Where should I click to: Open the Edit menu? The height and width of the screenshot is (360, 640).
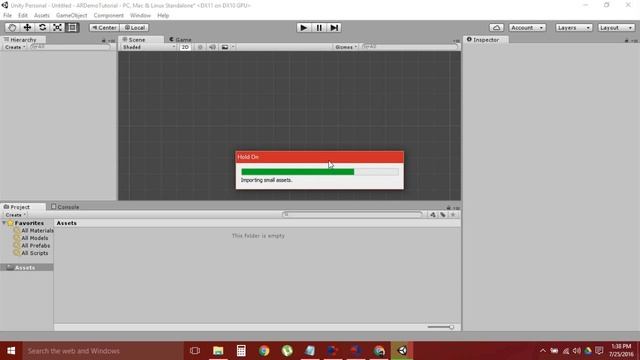point(23,16)
